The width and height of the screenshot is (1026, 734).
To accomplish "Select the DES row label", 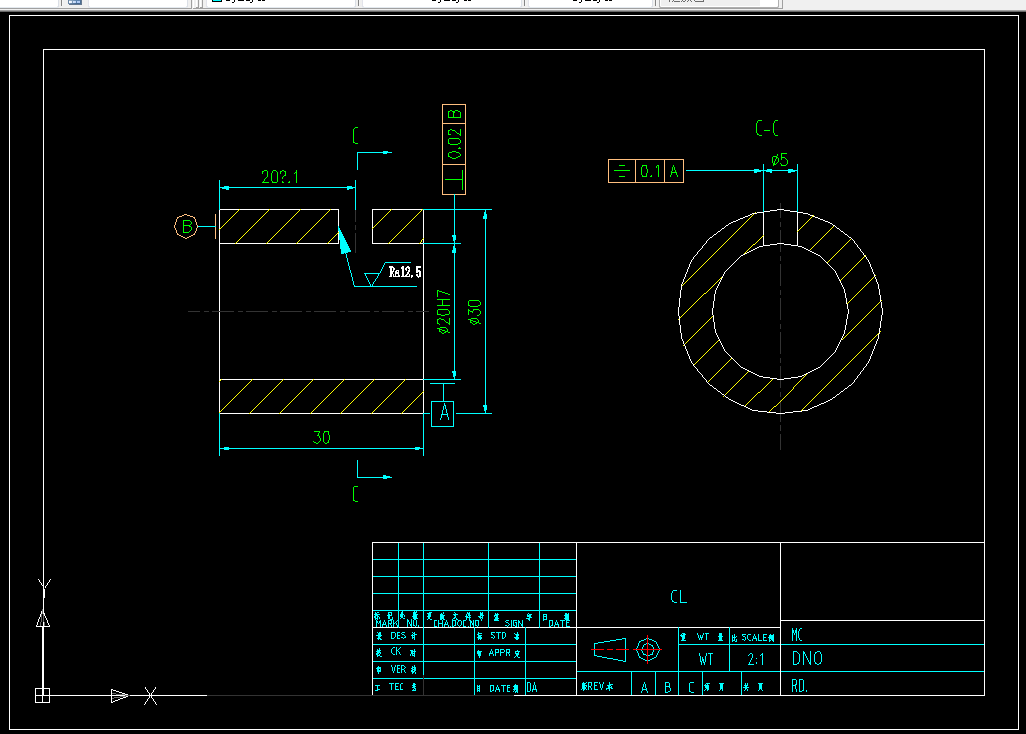I will tap(398, 636).
